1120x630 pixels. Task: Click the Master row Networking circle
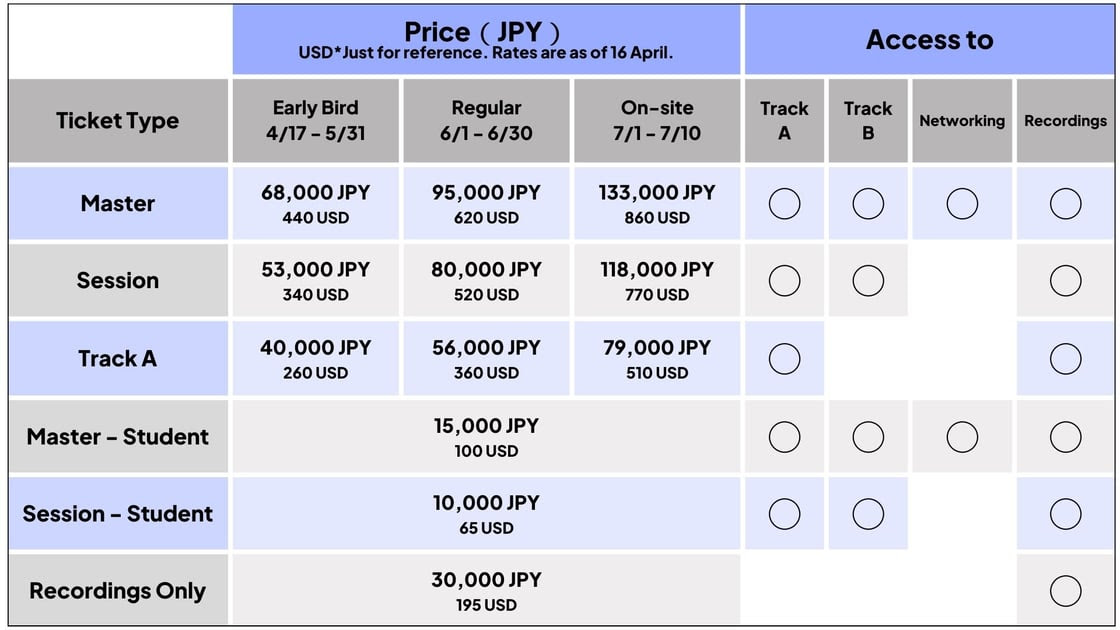tap(962, 204)
